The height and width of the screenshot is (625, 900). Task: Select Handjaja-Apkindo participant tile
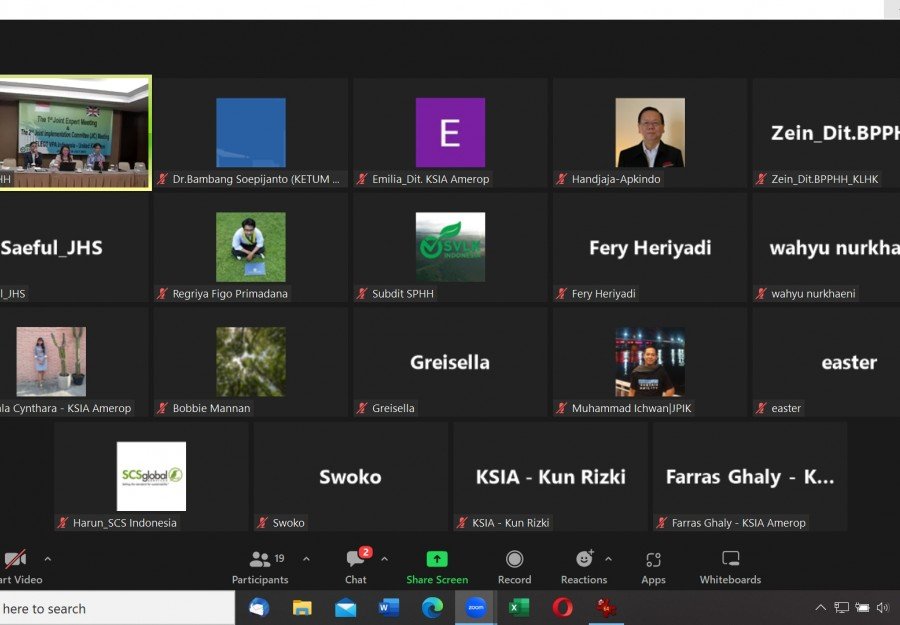point(649,133)
